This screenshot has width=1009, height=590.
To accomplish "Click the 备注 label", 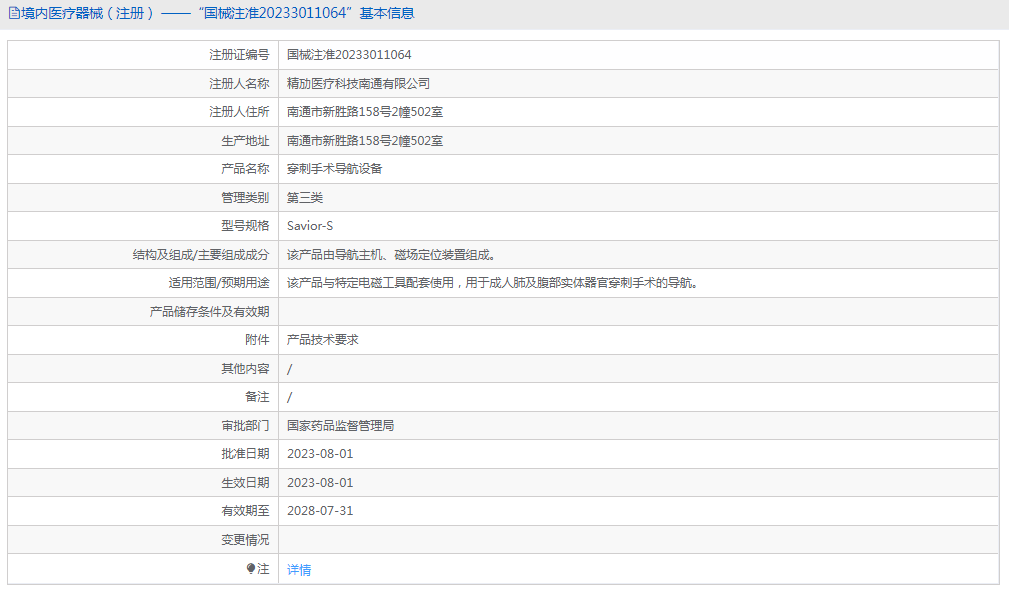I will 257,397.
